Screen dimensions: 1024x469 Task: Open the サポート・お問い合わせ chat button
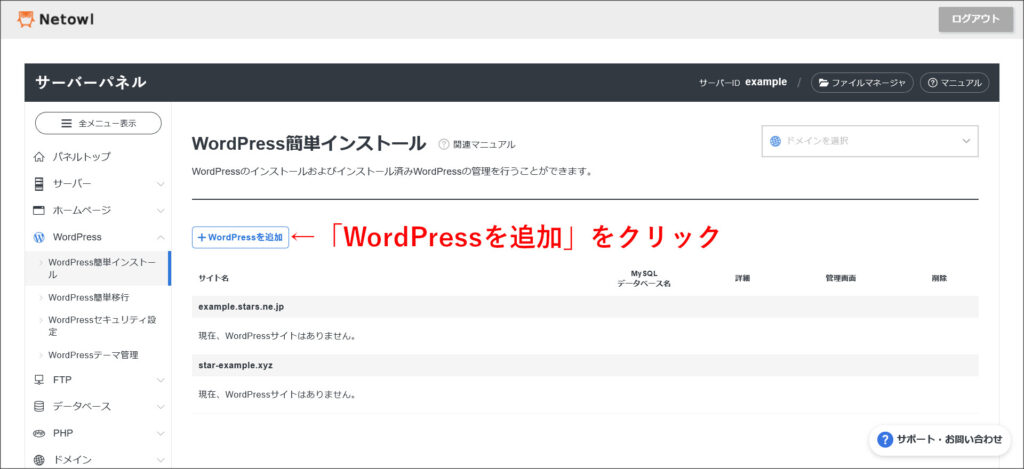pyautogui.click(x=940, y=440)
